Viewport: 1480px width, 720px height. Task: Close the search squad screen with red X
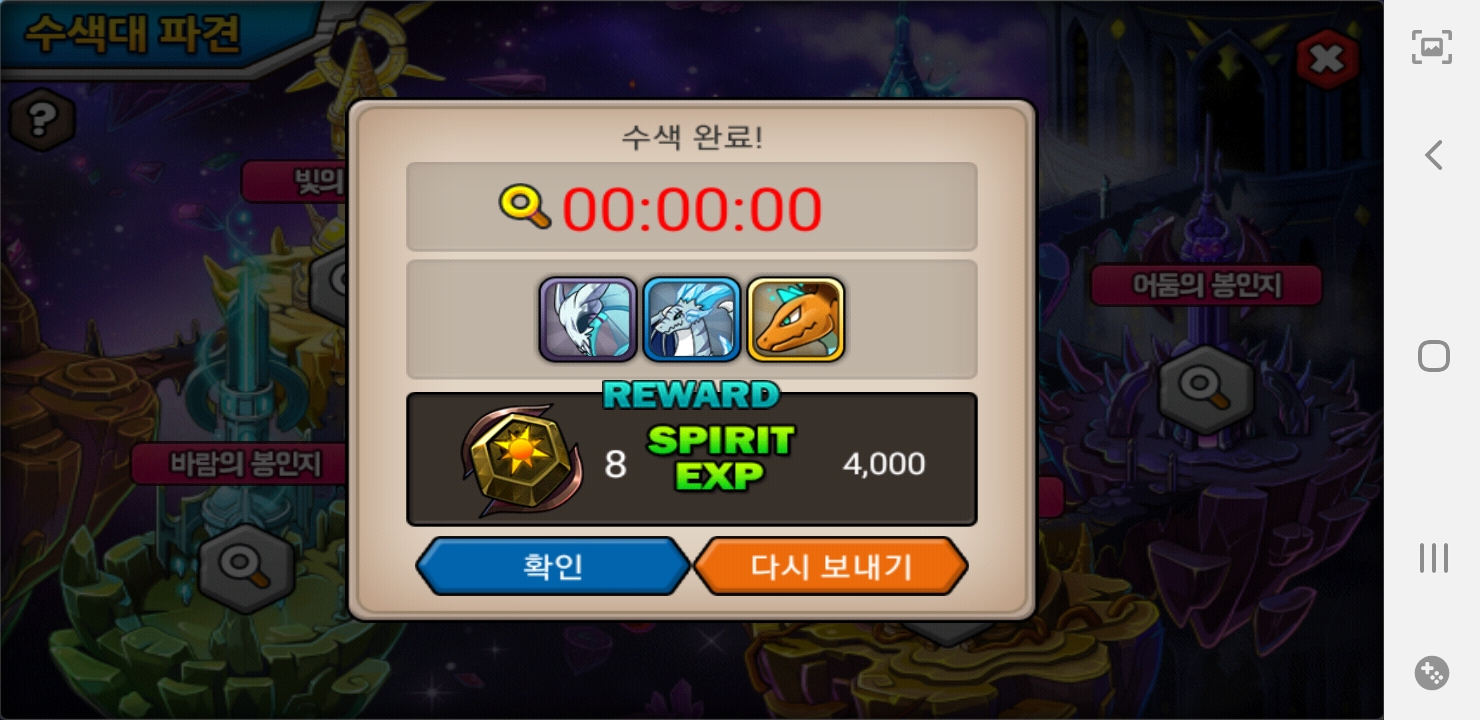coord(1327,60)
